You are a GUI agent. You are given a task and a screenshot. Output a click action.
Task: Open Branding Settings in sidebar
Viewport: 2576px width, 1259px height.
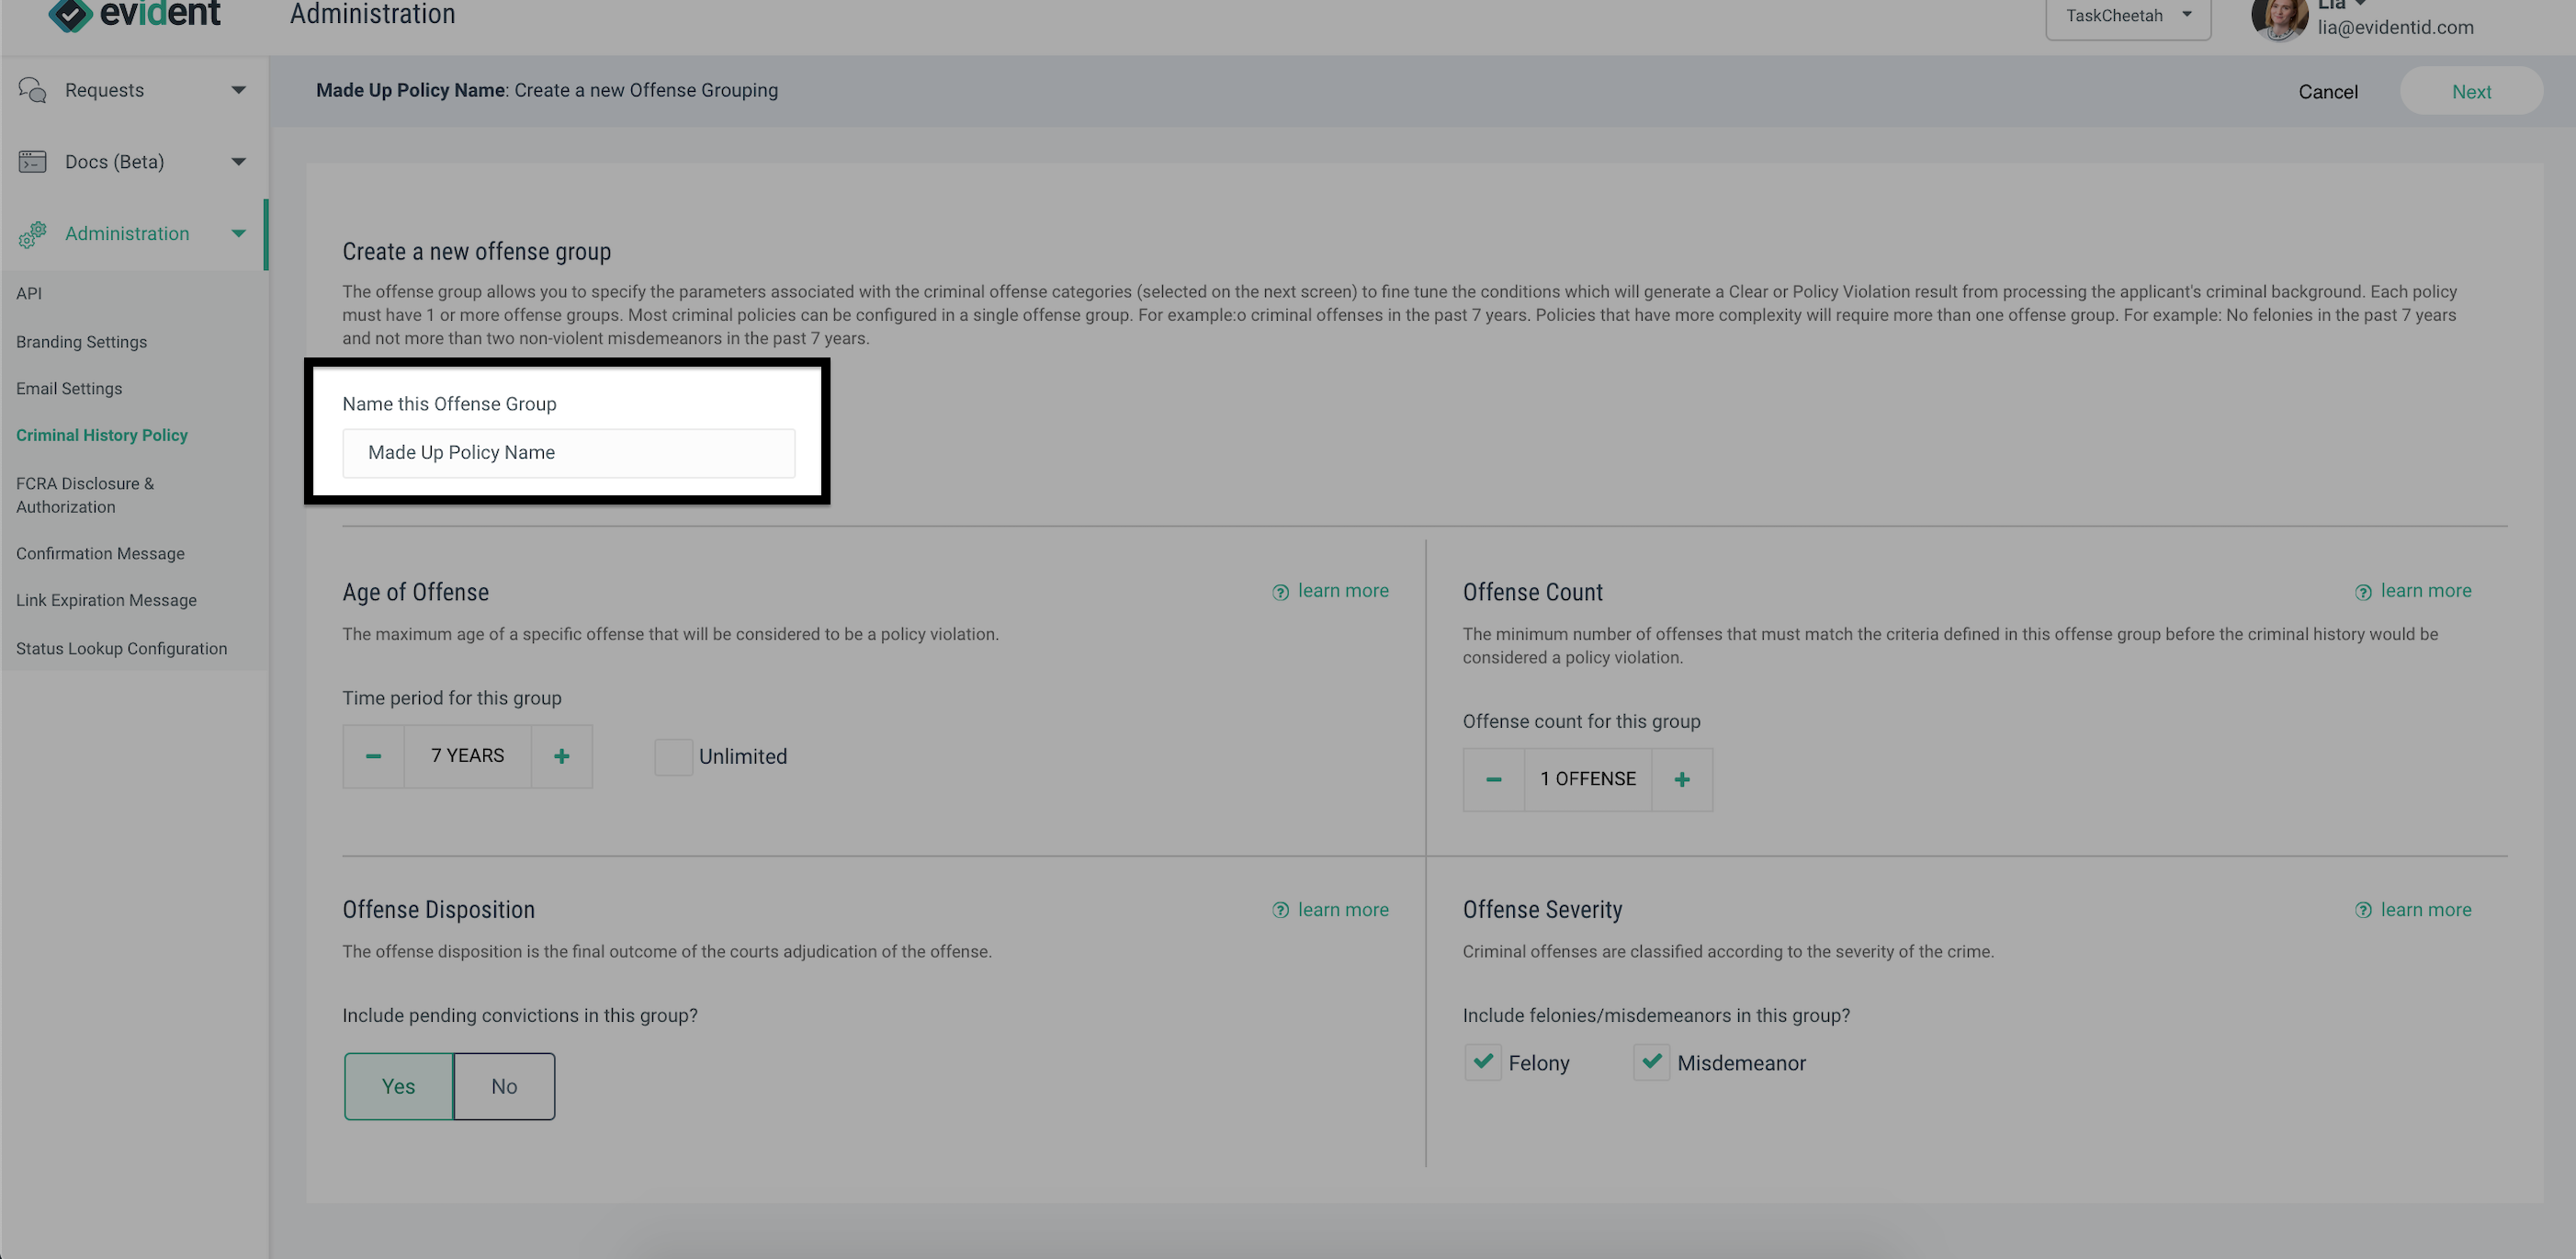[x=81, y=342]
